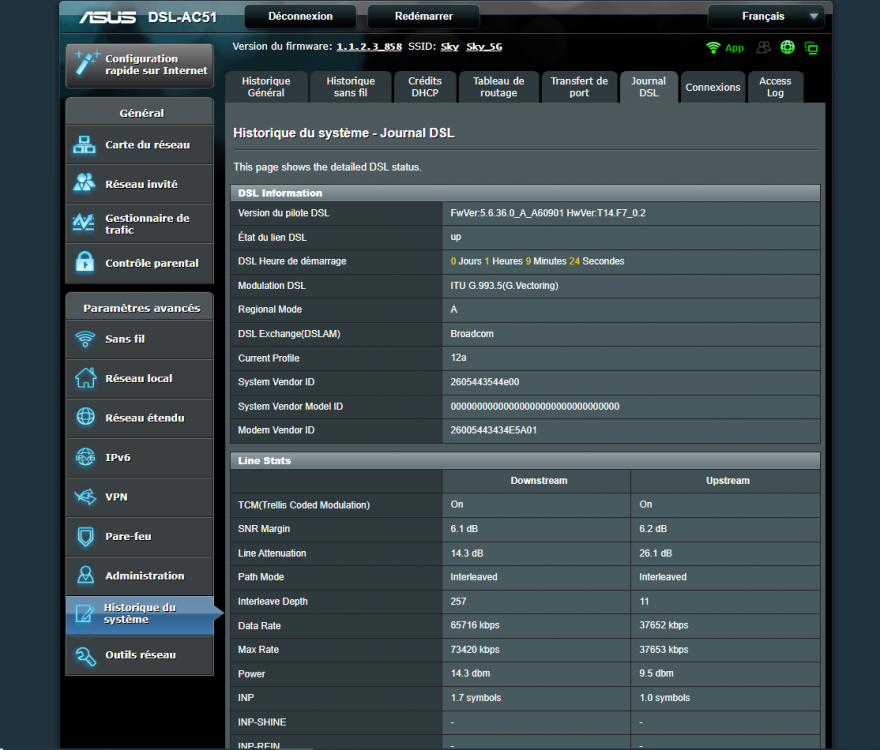Image resolution: width=880 pixels, height=750 pixels.
Task: Click the Sky_5G SSID link
Action: coord(483,47)
